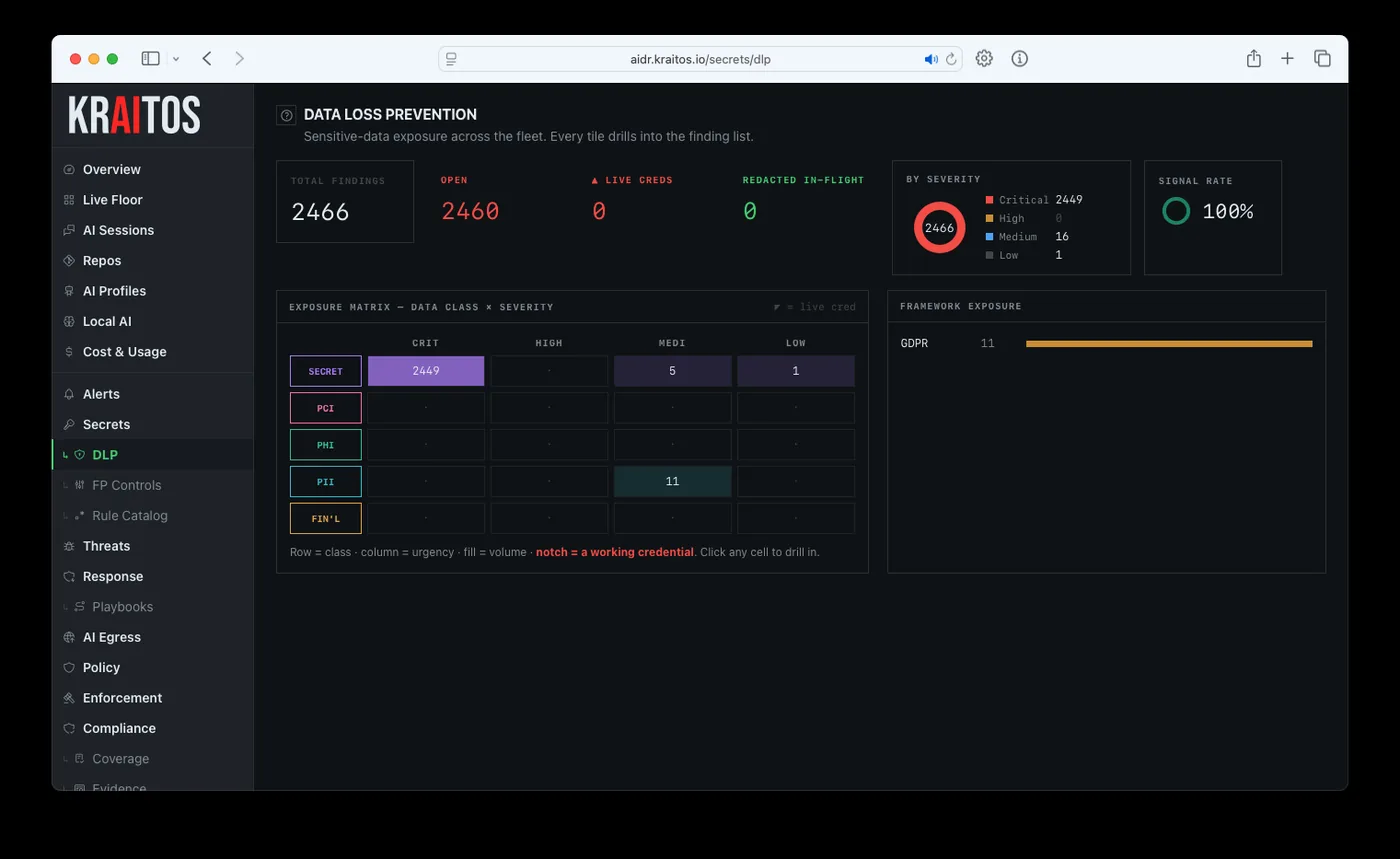
Task: Click the Policy shield icon
Action: pos(69,668)
